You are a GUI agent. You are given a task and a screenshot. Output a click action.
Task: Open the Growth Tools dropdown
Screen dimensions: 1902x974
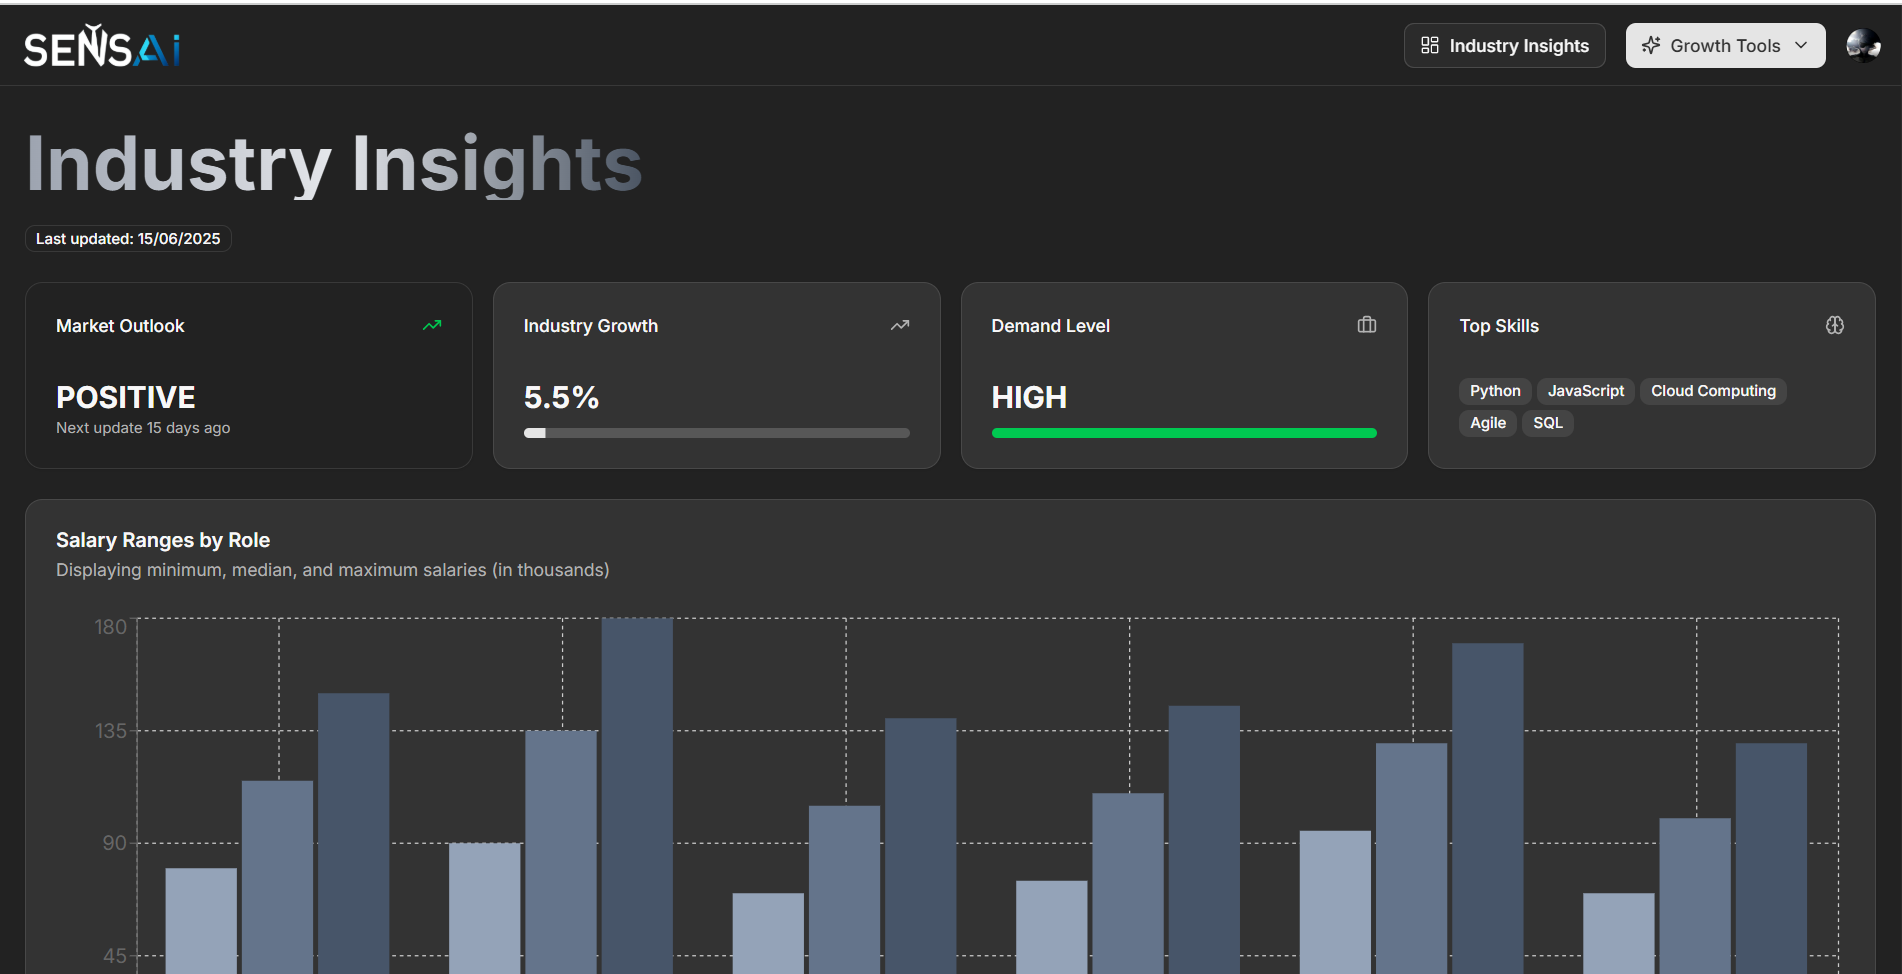(x=1725, y=46)
